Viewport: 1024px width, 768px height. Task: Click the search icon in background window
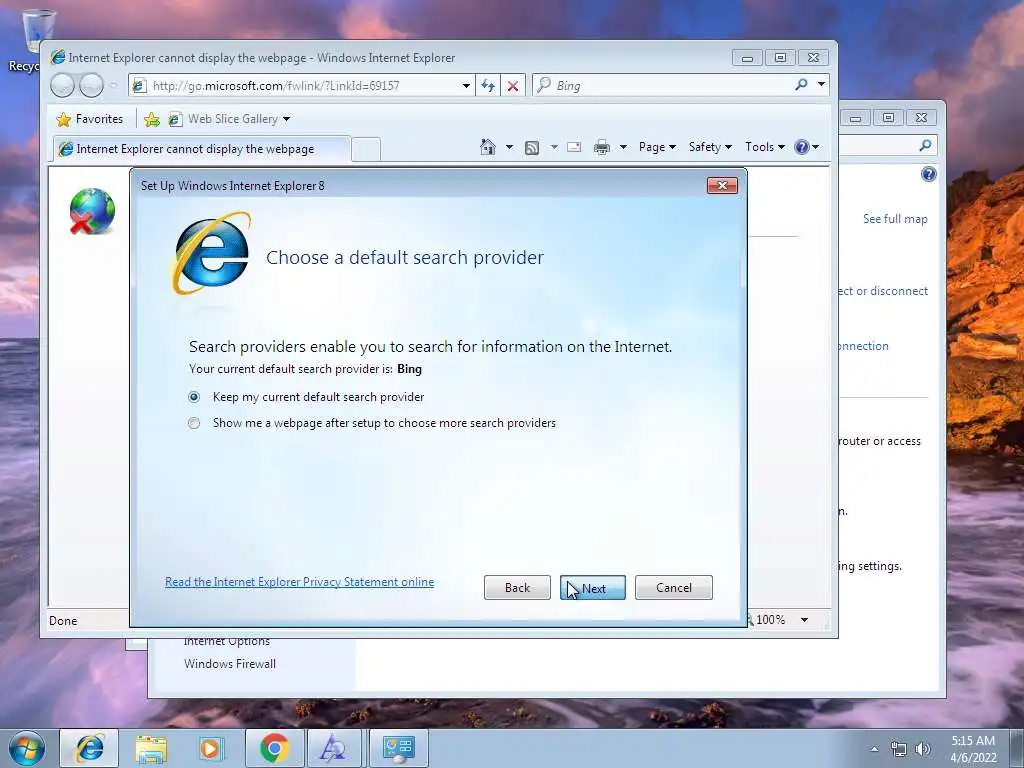[925, 146]
